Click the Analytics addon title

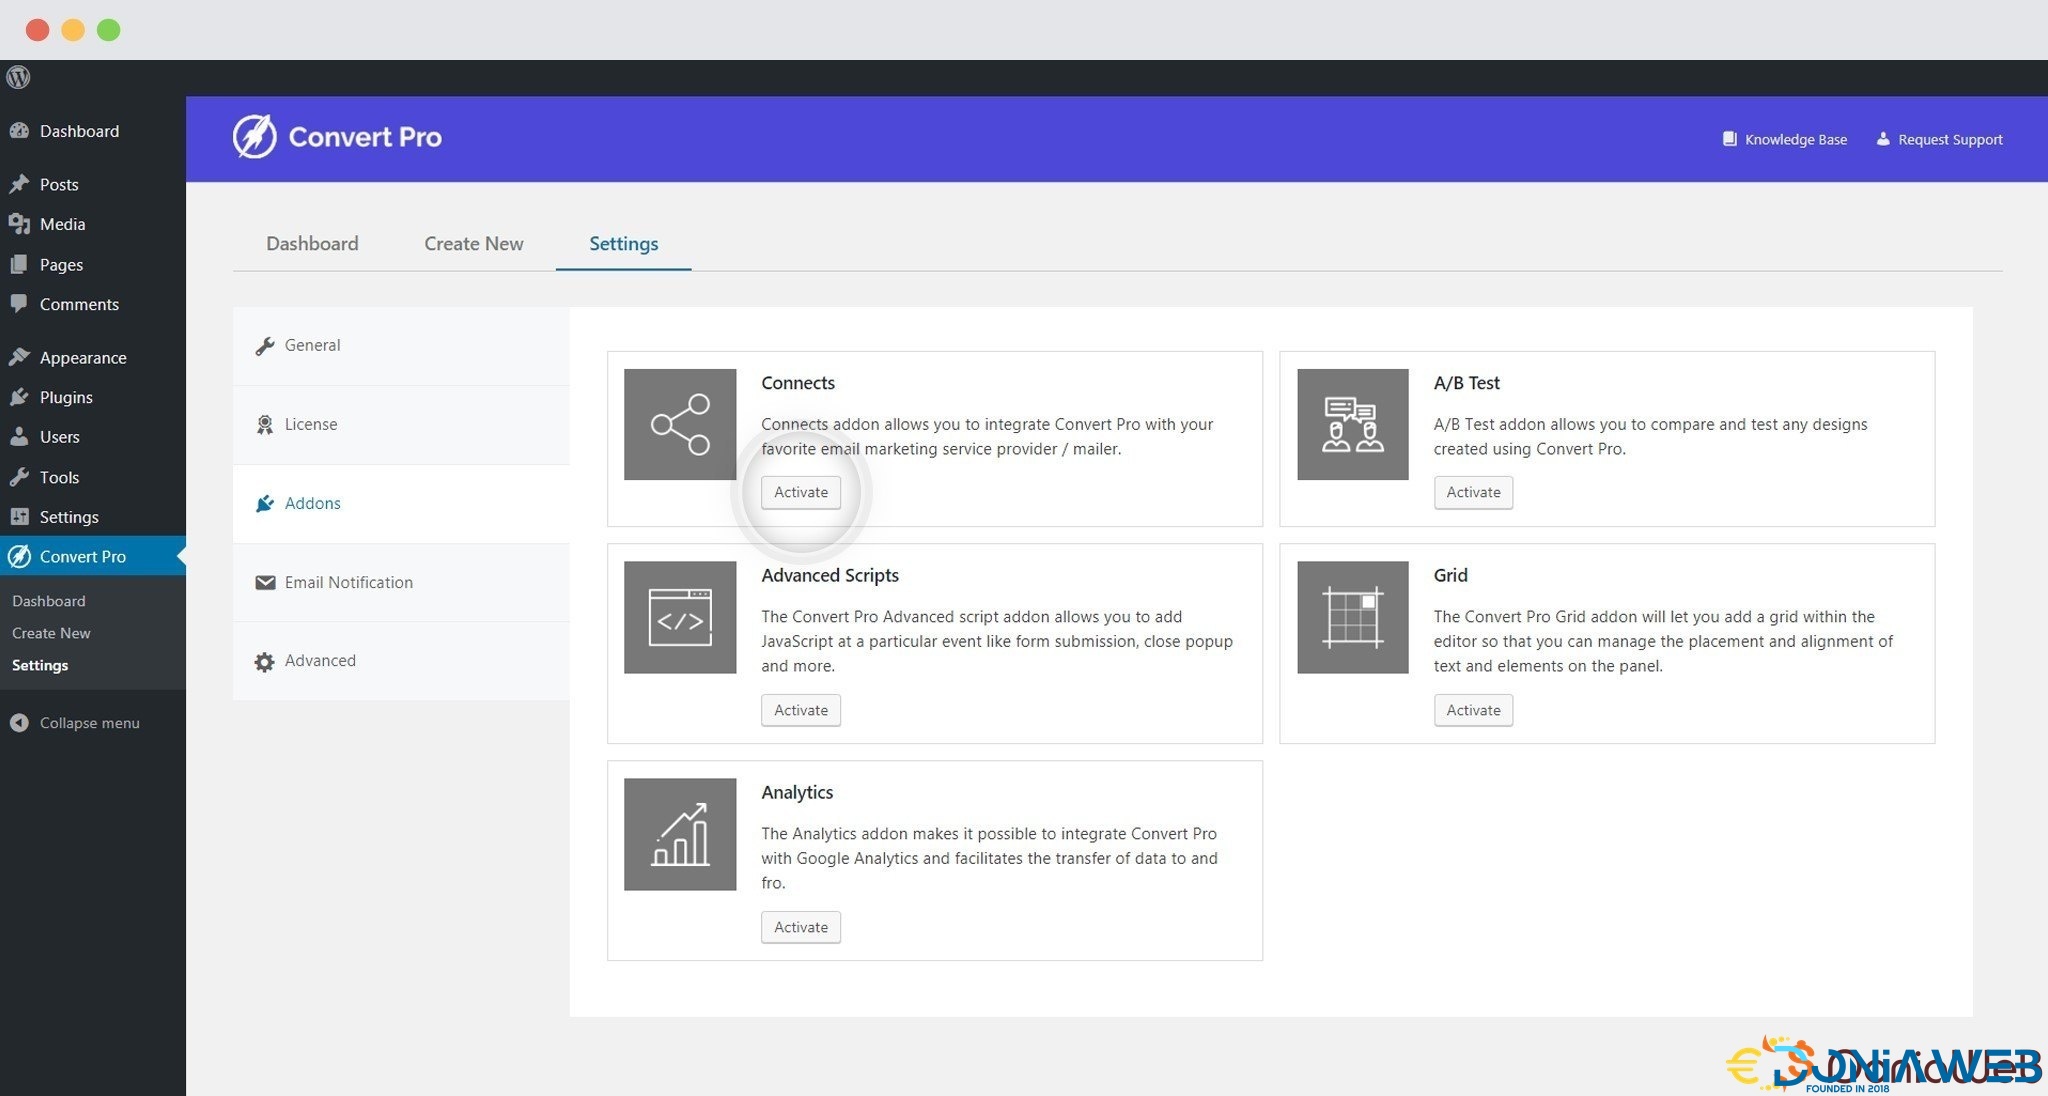coord(797,792)
